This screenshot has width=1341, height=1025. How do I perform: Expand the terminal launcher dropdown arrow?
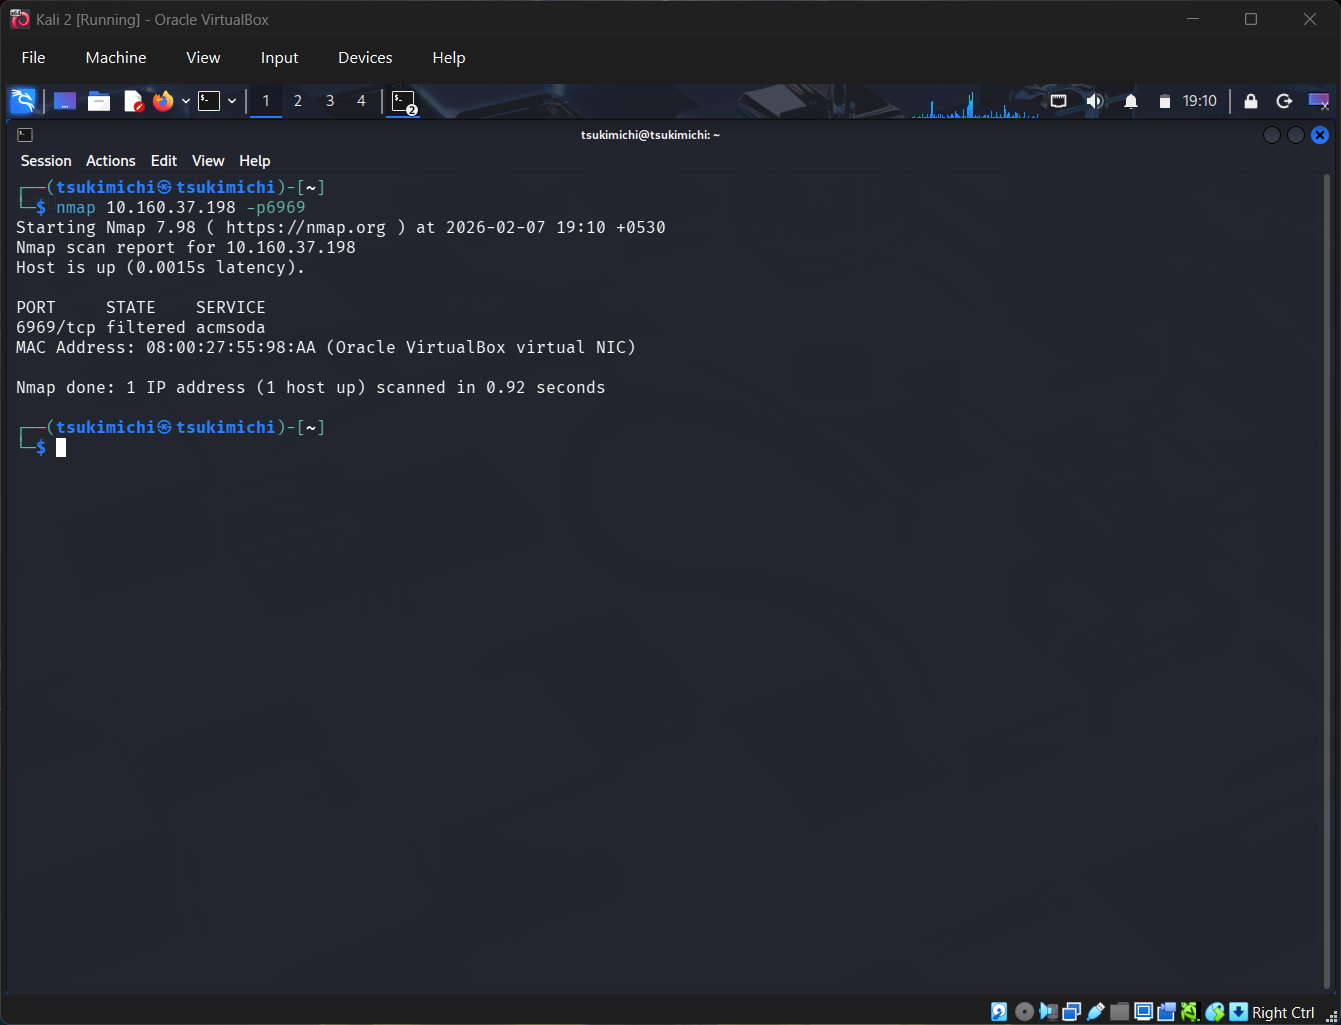point(232,101)
